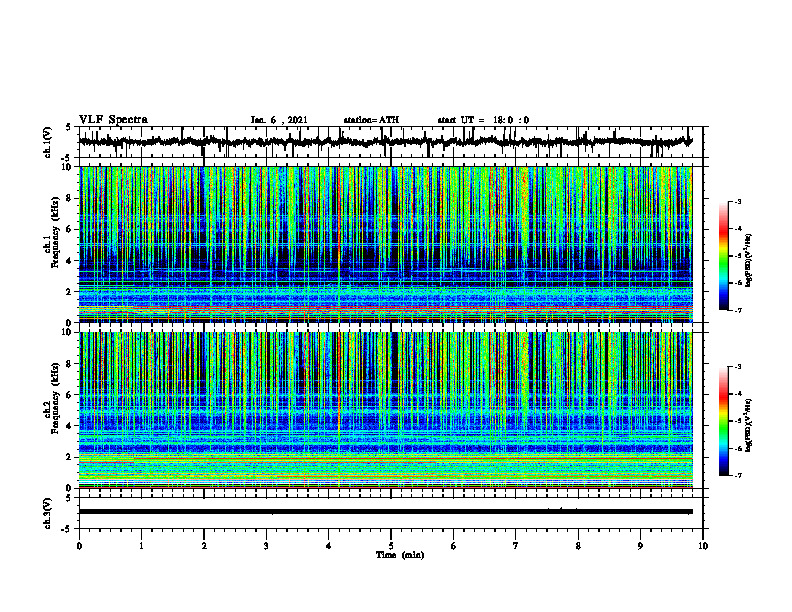Click inside the ch.2 frequency spectrogram

(385, 410)
